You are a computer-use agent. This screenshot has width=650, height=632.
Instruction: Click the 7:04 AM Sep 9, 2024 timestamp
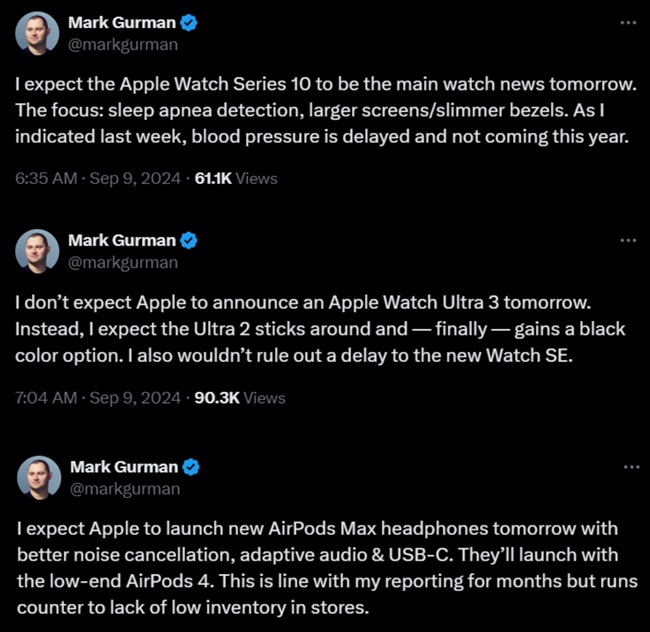pyautogui.click(x=98, y=398)
